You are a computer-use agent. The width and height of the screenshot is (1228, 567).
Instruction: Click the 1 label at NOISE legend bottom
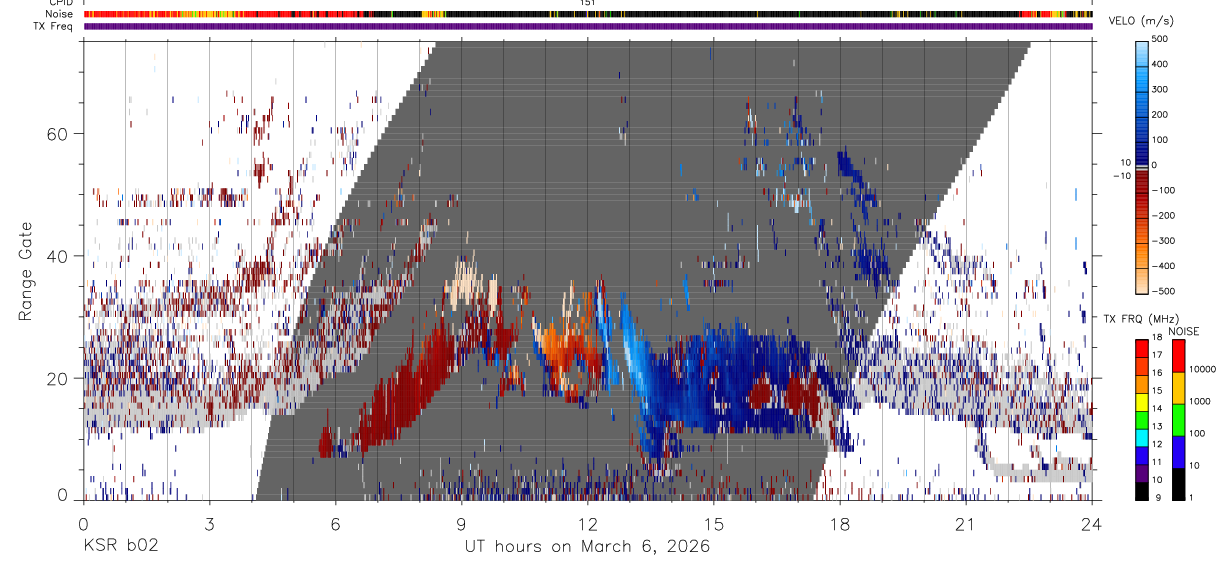1193,497
